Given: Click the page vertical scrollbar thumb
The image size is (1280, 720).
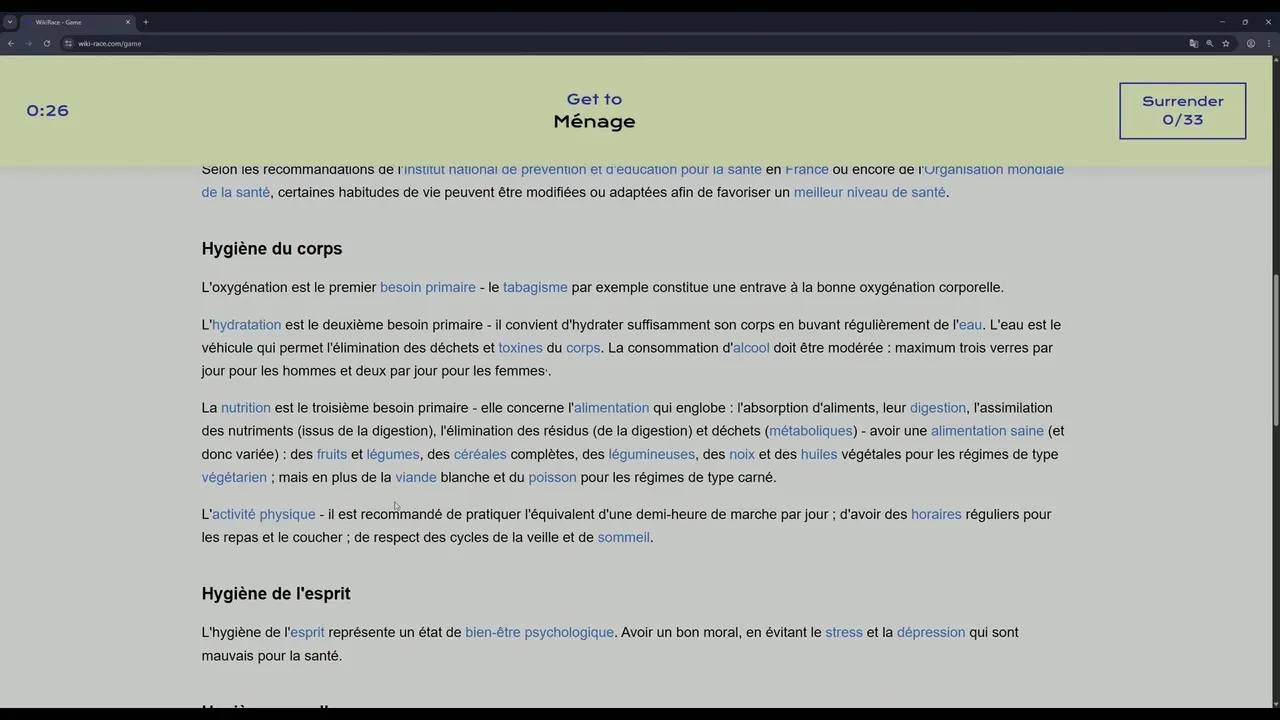Looking at the screenshot, I should click(1275, 350).
